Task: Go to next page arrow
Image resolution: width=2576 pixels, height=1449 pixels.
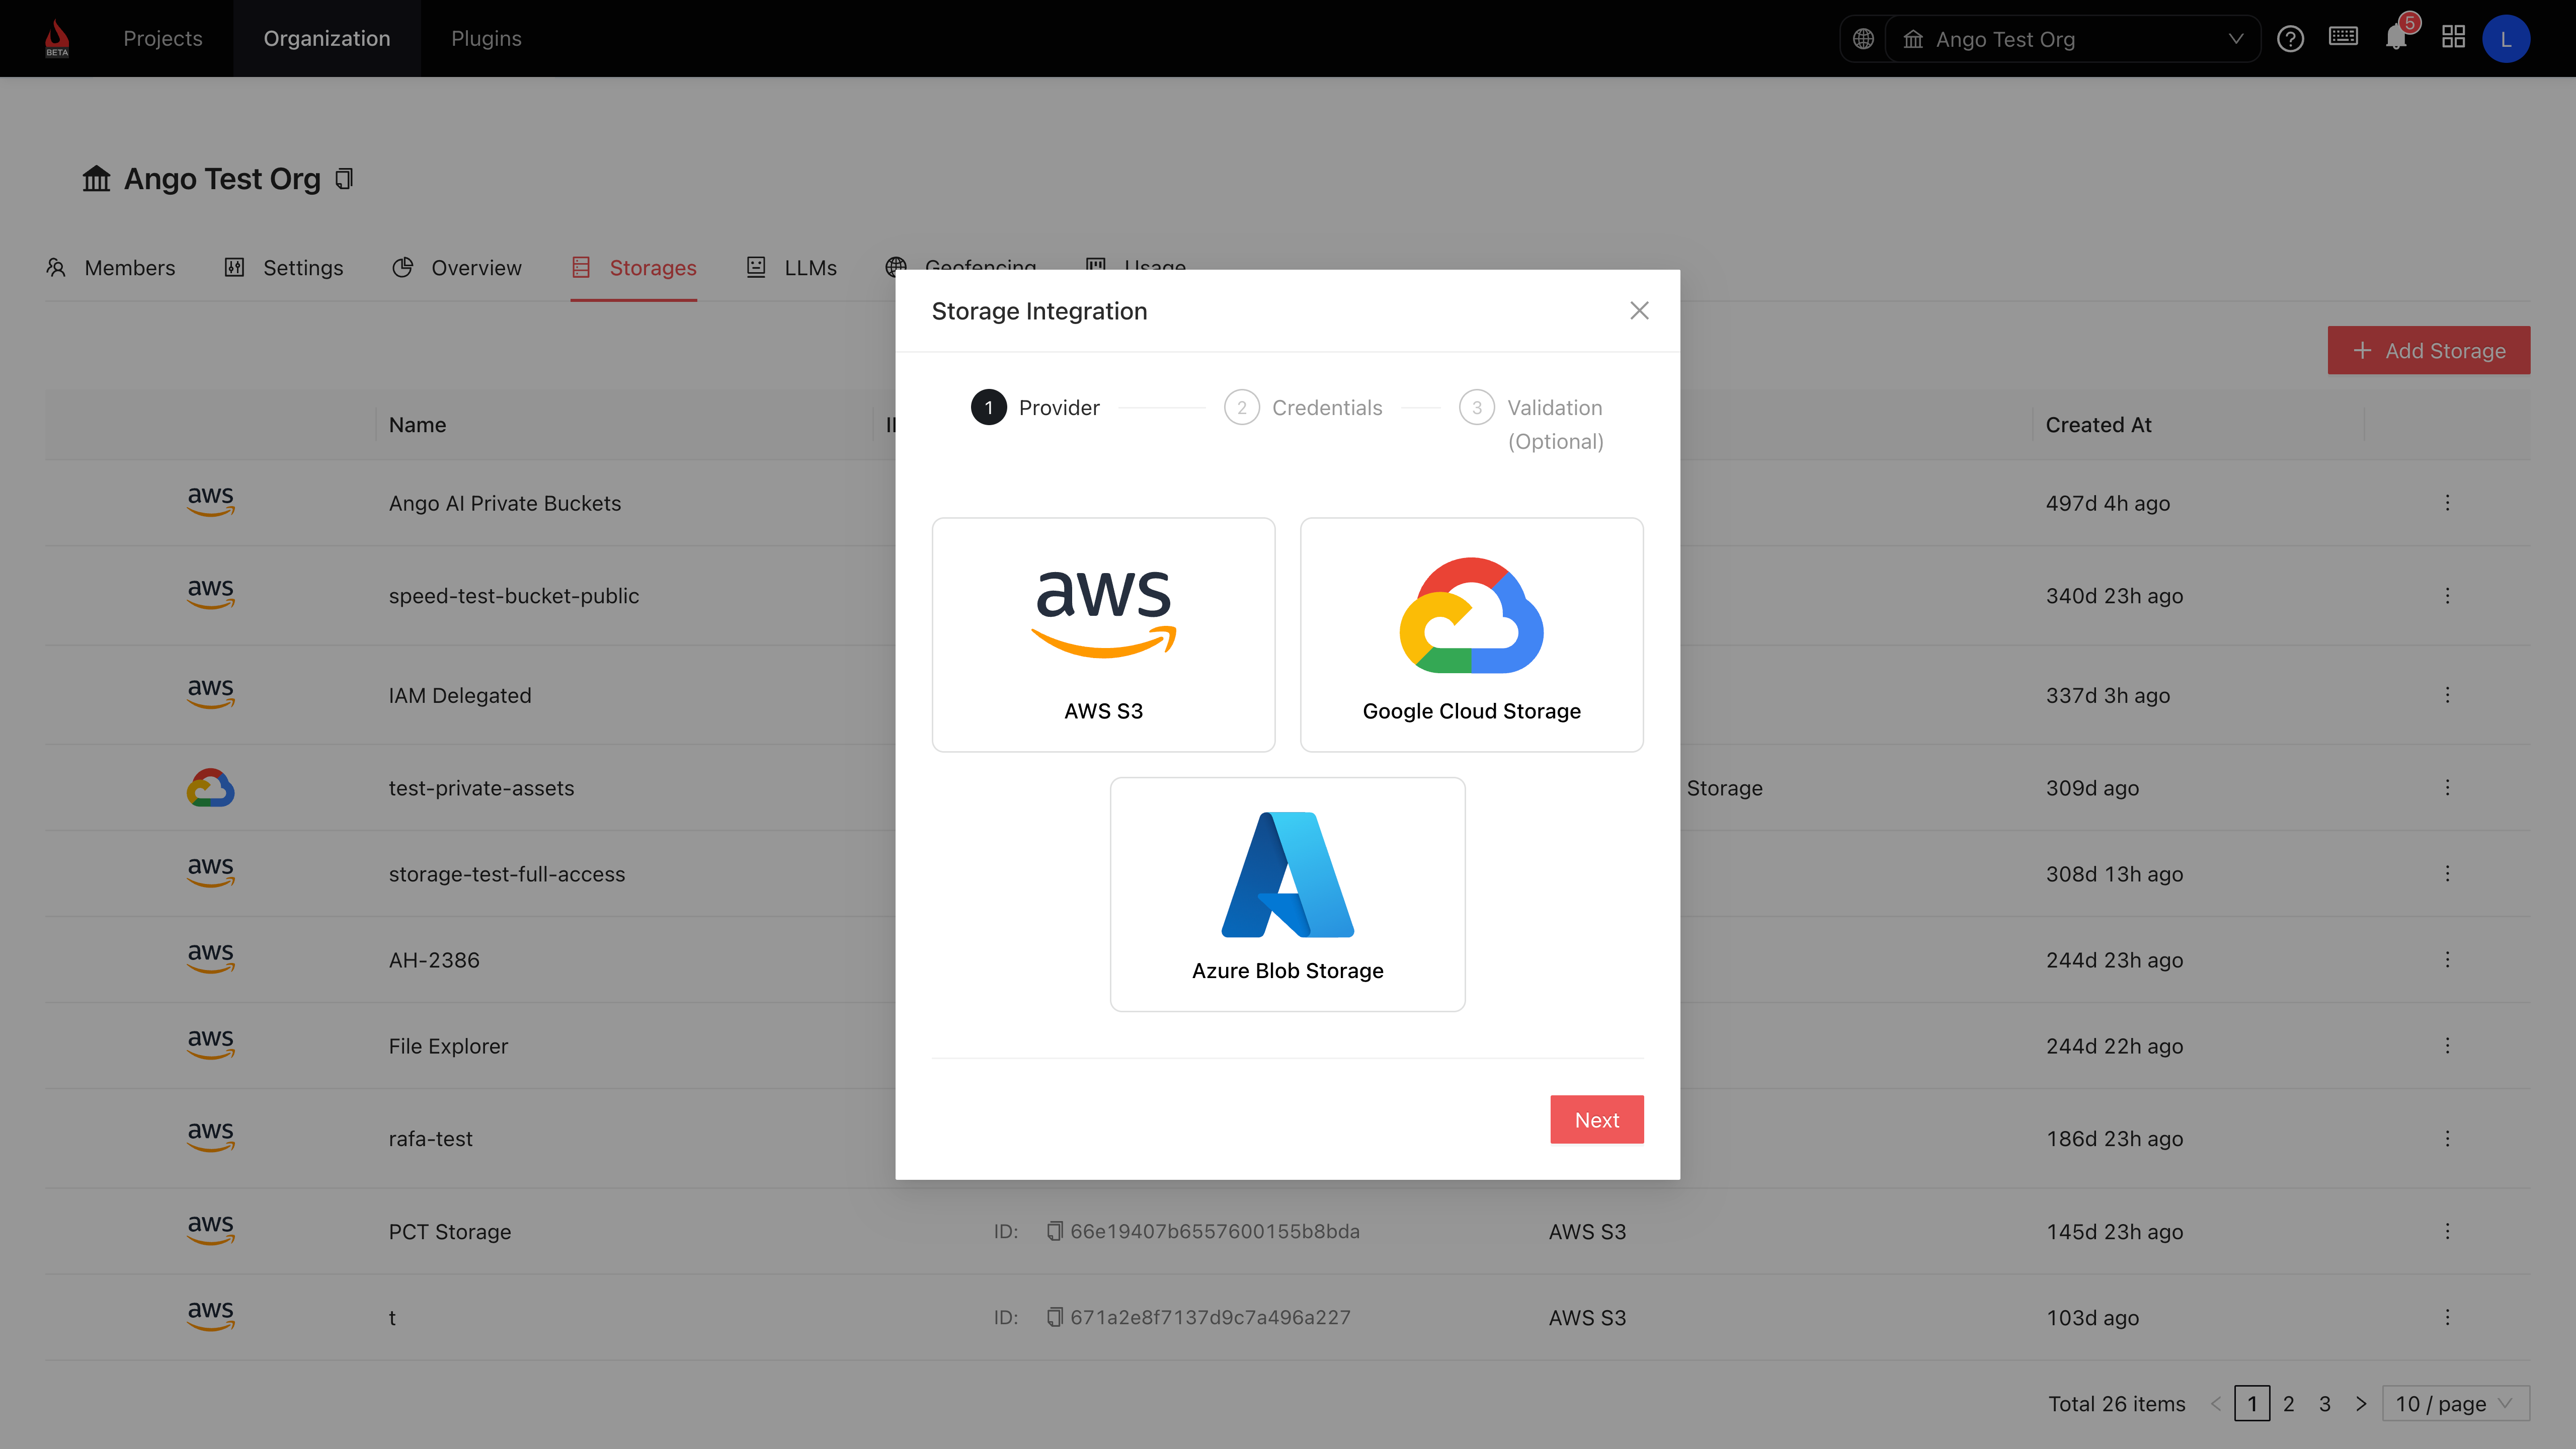Action: coord(2361,1404)
